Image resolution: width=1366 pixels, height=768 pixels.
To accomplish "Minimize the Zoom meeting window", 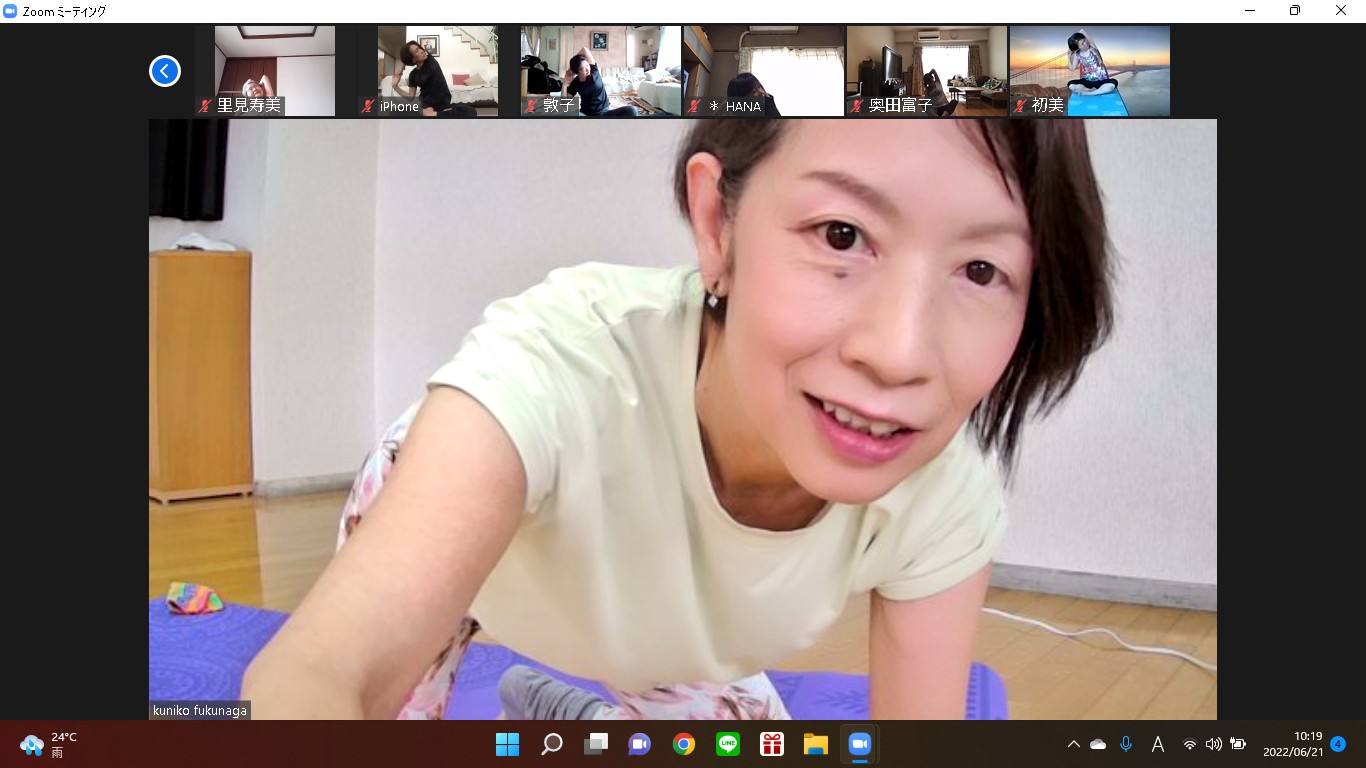I will (1251, 11).
